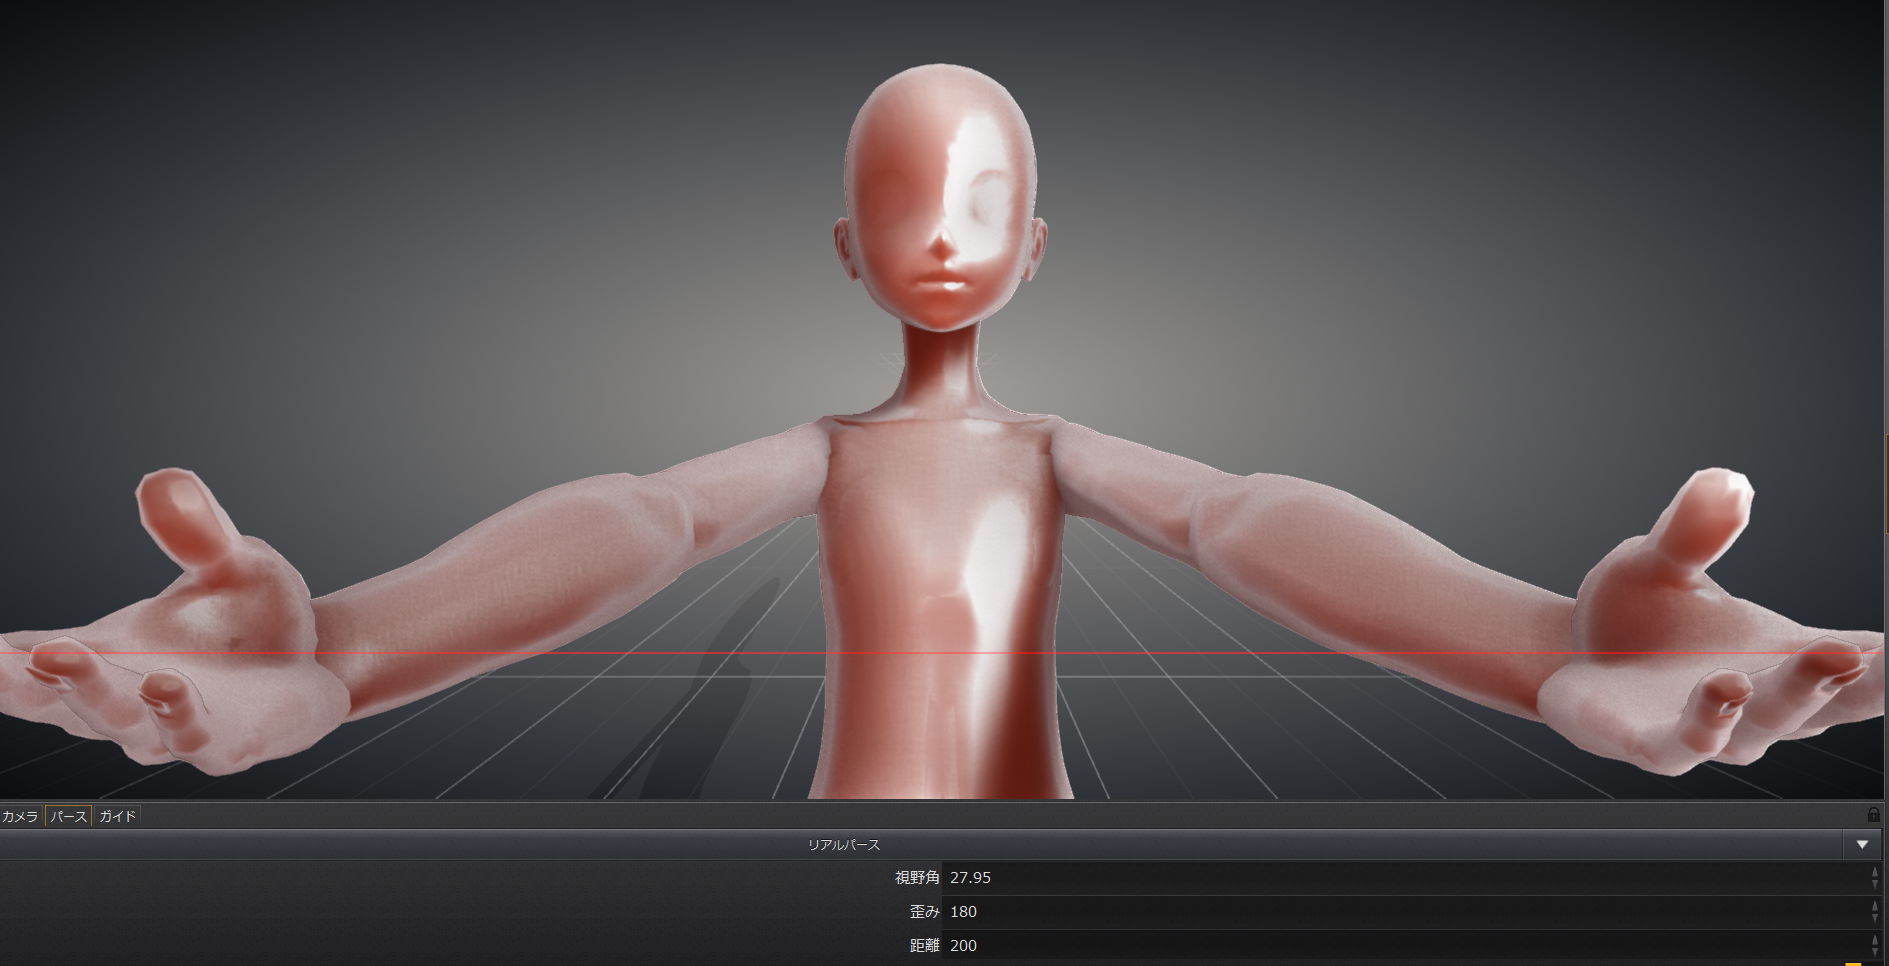Viewport: 1889px width, 966px height.
Task: Click the 視野角 value field
Action: tap(1400, 878)
